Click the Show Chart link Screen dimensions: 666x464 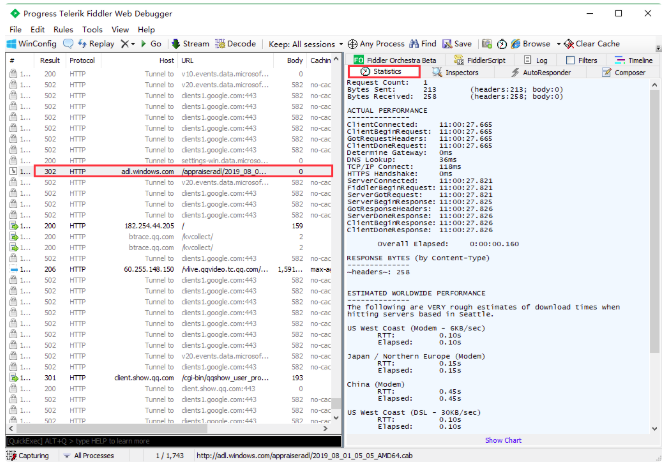pyautogui.click(x=503, y=440)
